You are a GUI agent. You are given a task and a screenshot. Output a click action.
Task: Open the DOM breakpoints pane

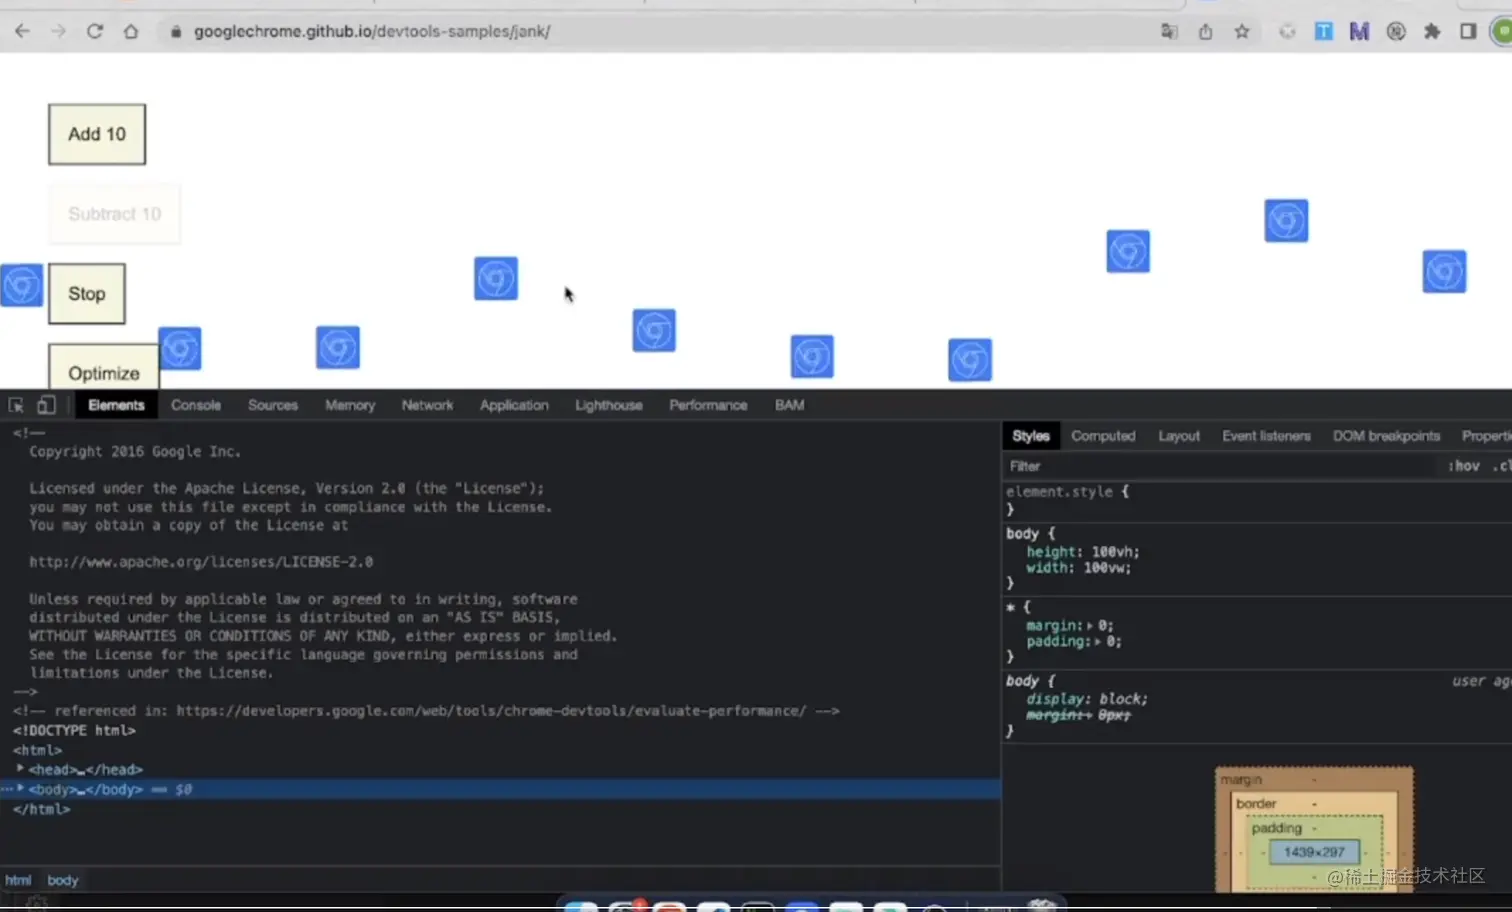pyautogui.click(x=1386, y=436)
